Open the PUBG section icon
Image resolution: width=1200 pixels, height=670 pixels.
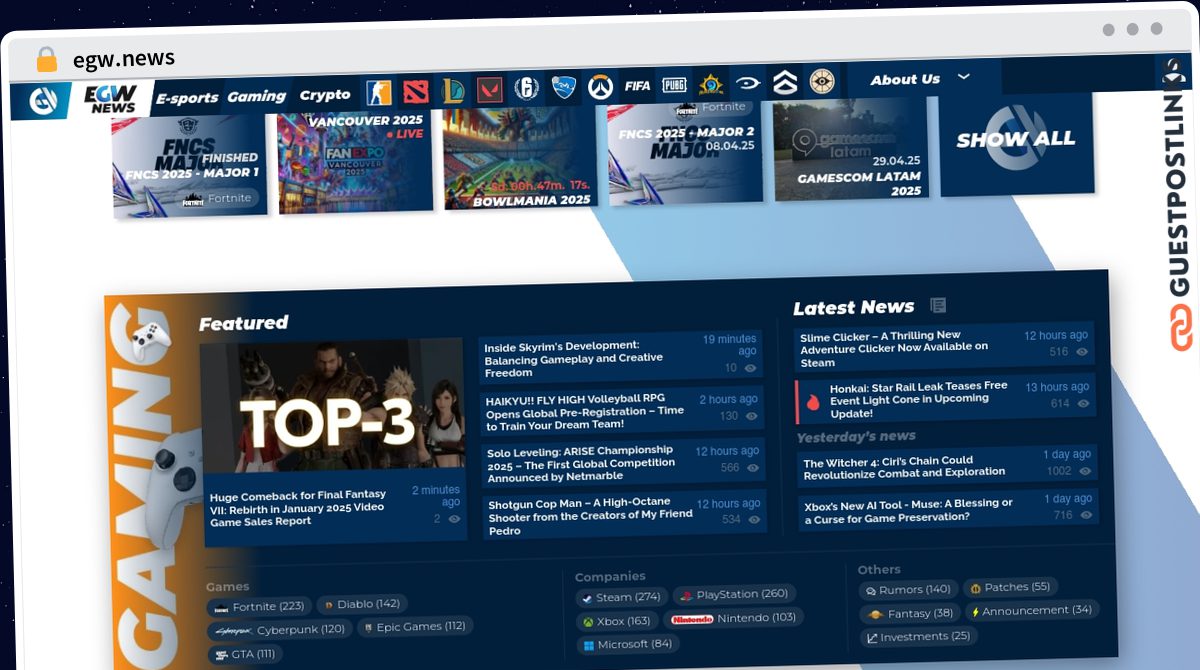click(674, 85)
